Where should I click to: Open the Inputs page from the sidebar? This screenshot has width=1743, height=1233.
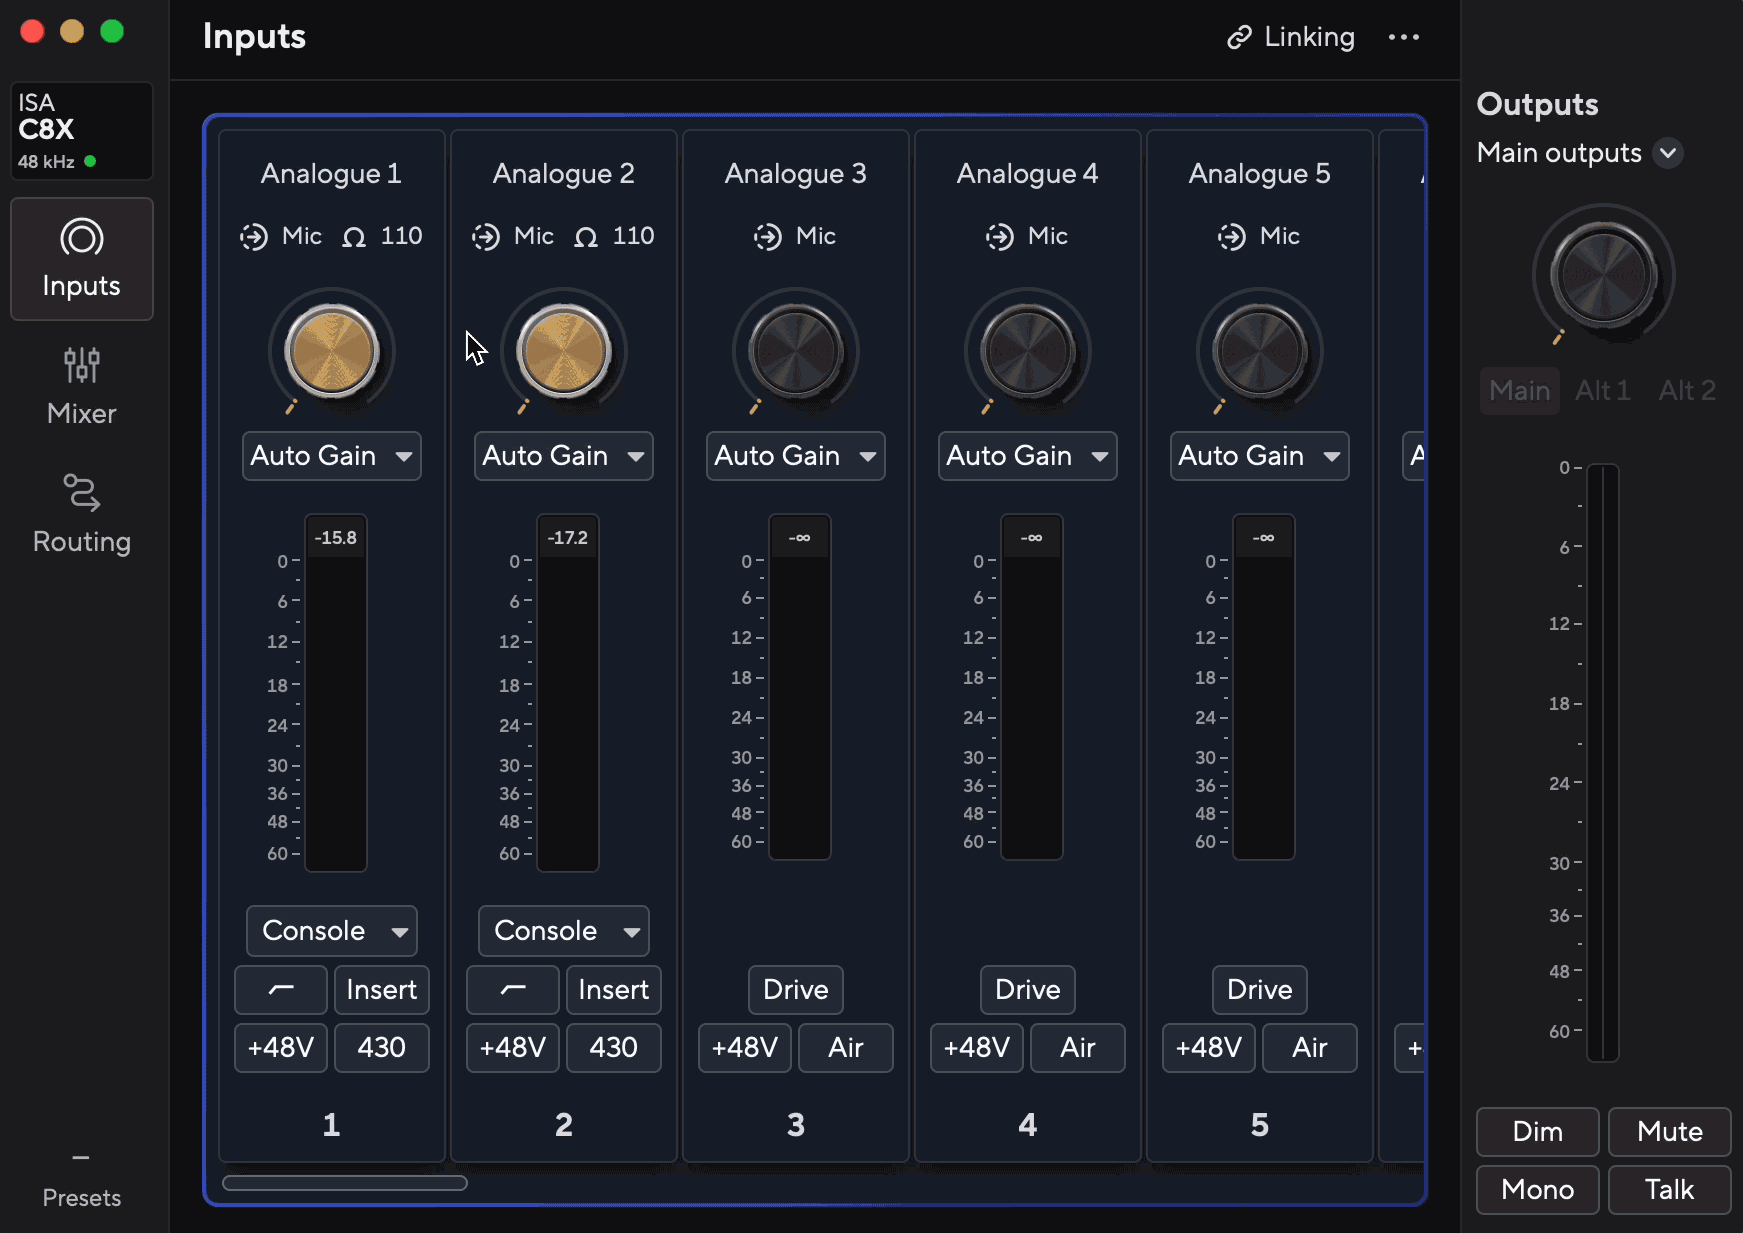pos(82,259)
